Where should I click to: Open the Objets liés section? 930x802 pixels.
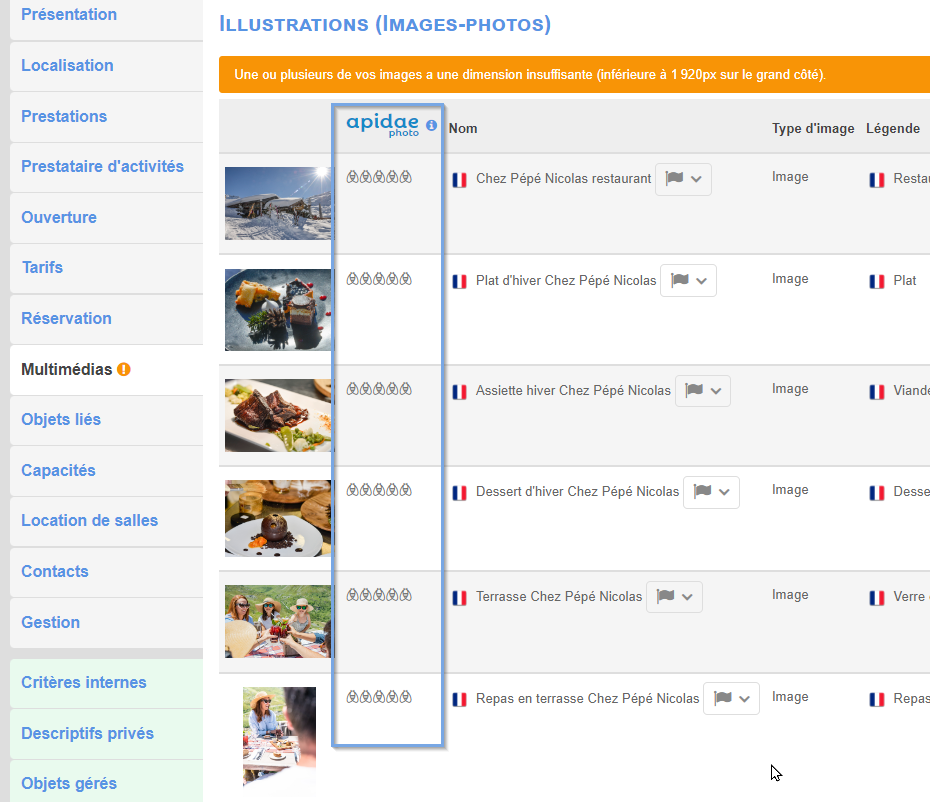(x=107, y=419)
